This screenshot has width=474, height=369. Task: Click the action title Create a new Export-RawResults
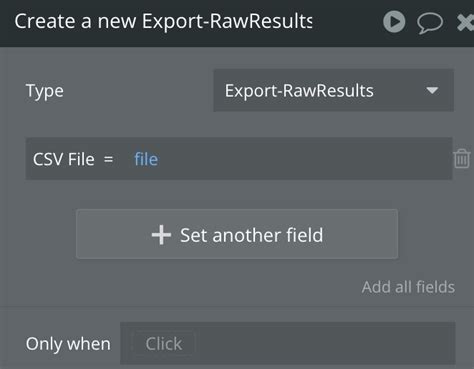click(163, 21)
